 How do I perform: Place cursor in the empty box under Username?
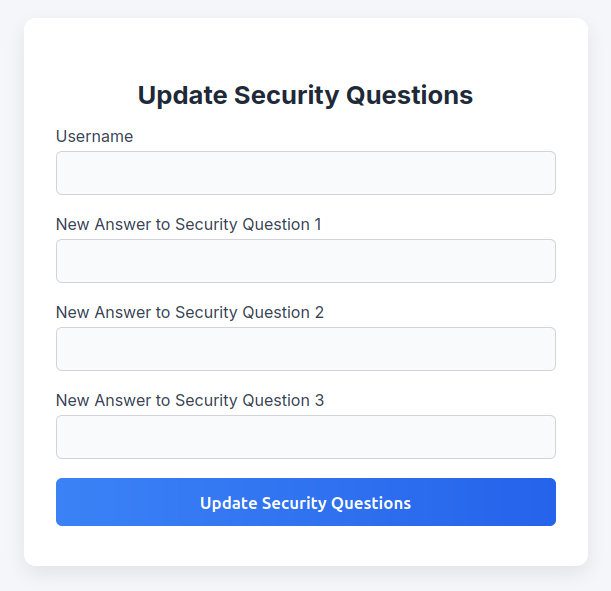pyautogui.click(x=305, y=173)
